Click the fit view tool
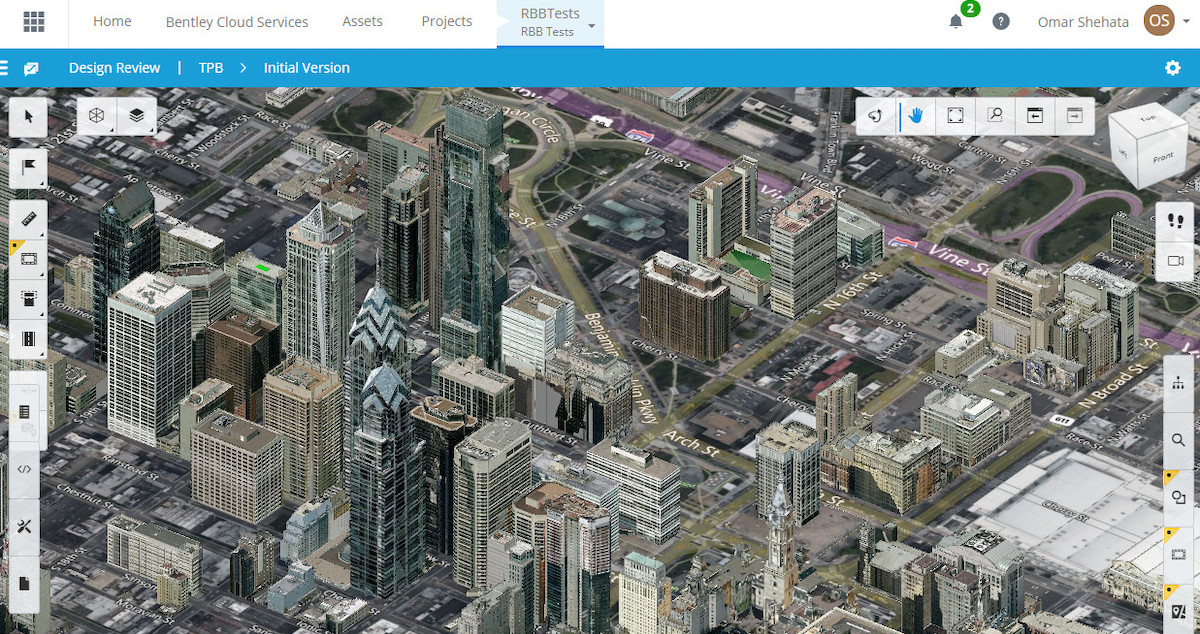Screen dimensions: 1200x634 tap(956, 116)
